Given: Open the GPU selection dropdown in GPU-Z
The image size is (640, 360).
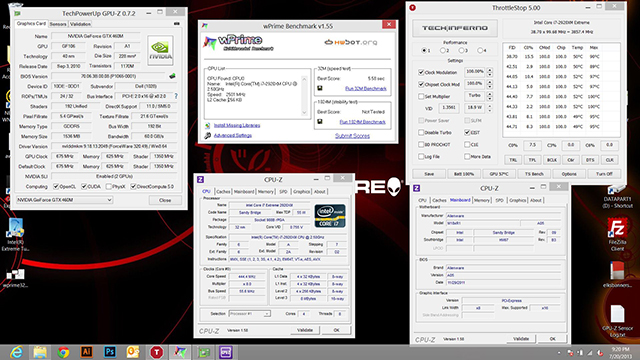Looking at the screenshot, I should 64,200.
